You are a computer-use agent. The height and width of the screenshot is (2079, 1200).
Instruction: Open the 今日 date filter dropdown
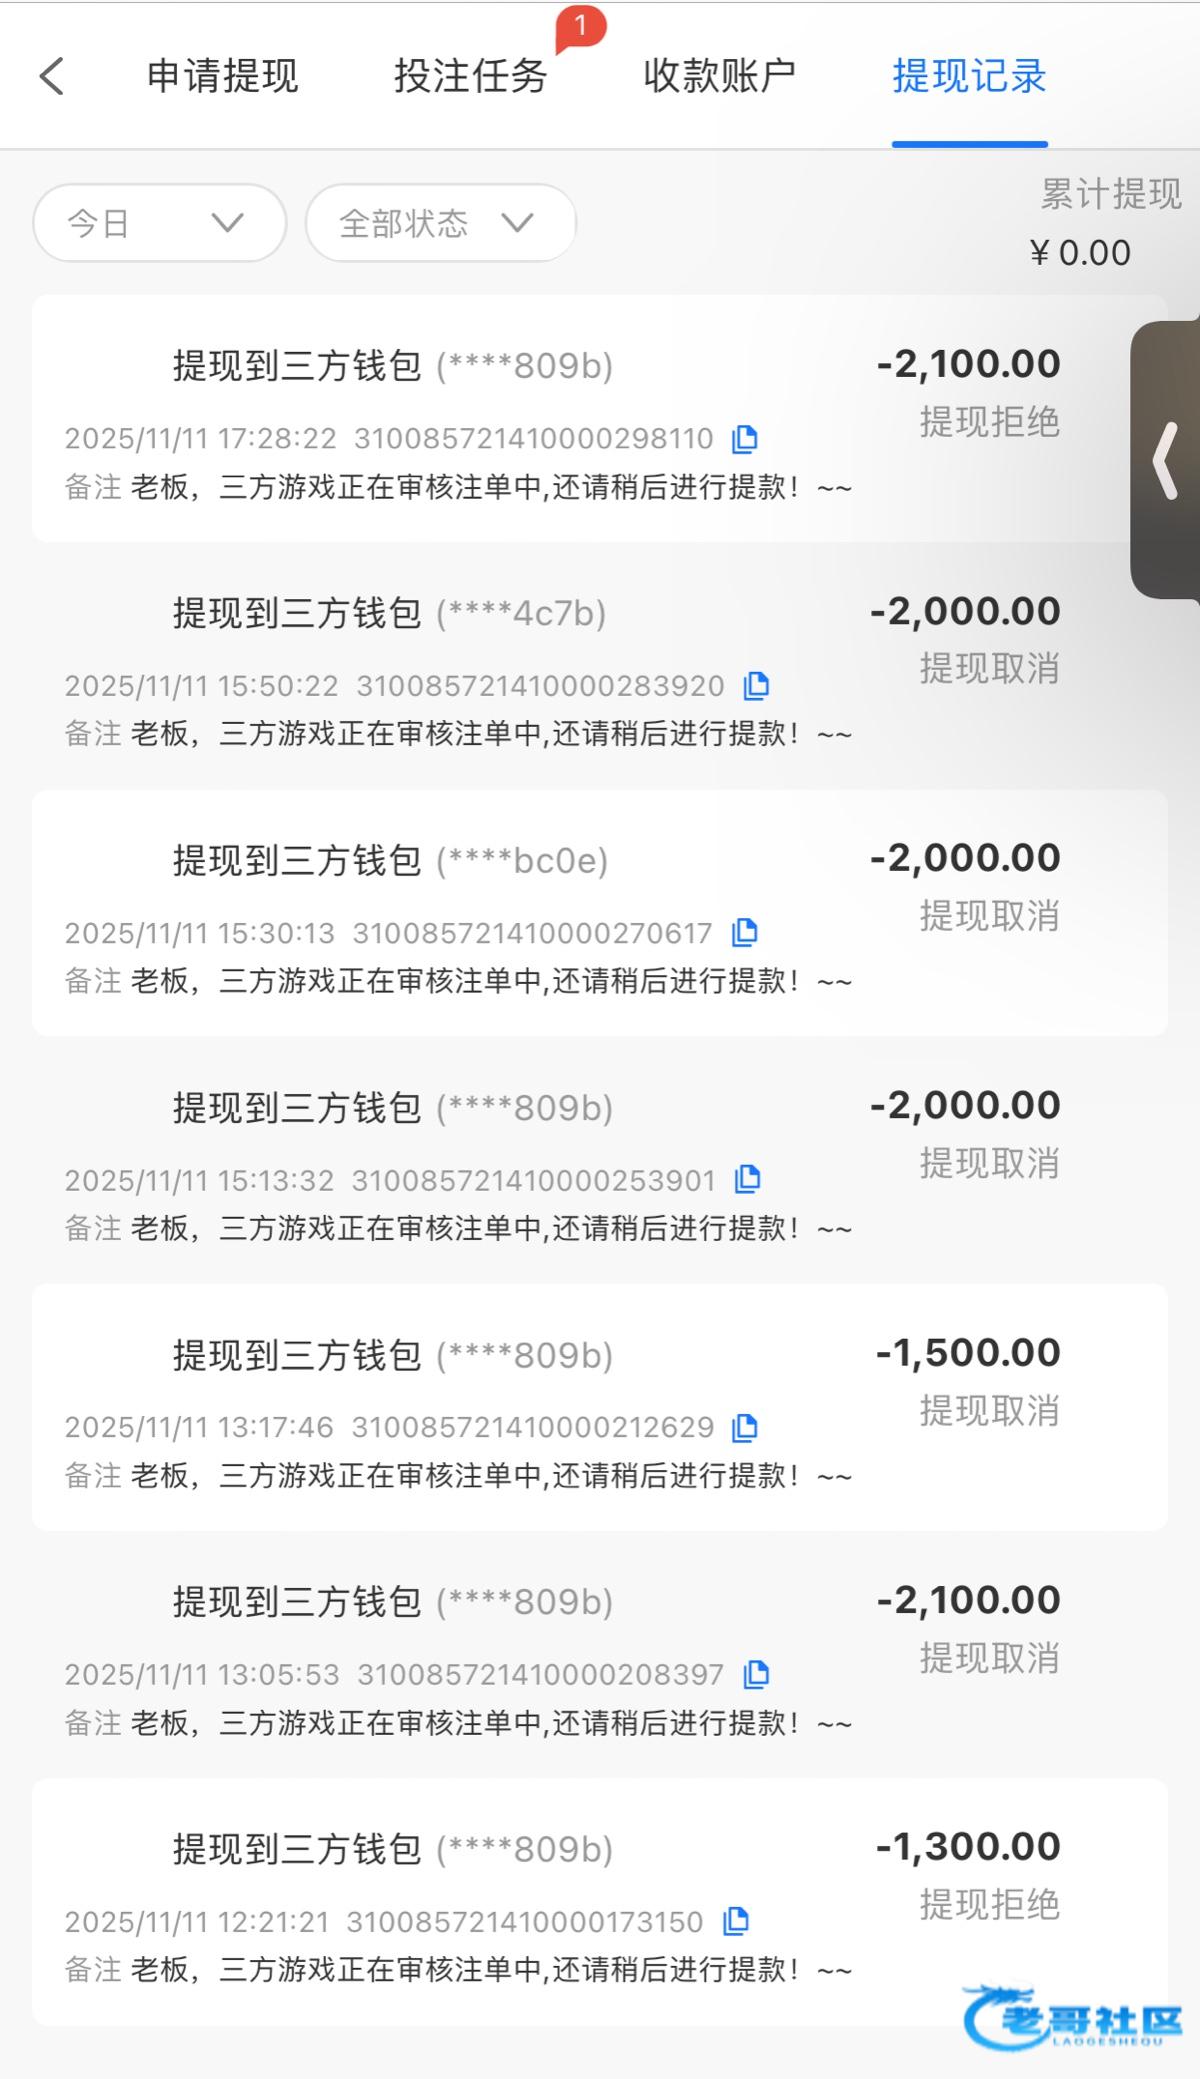pyautogui.click(x=159, y=223)
